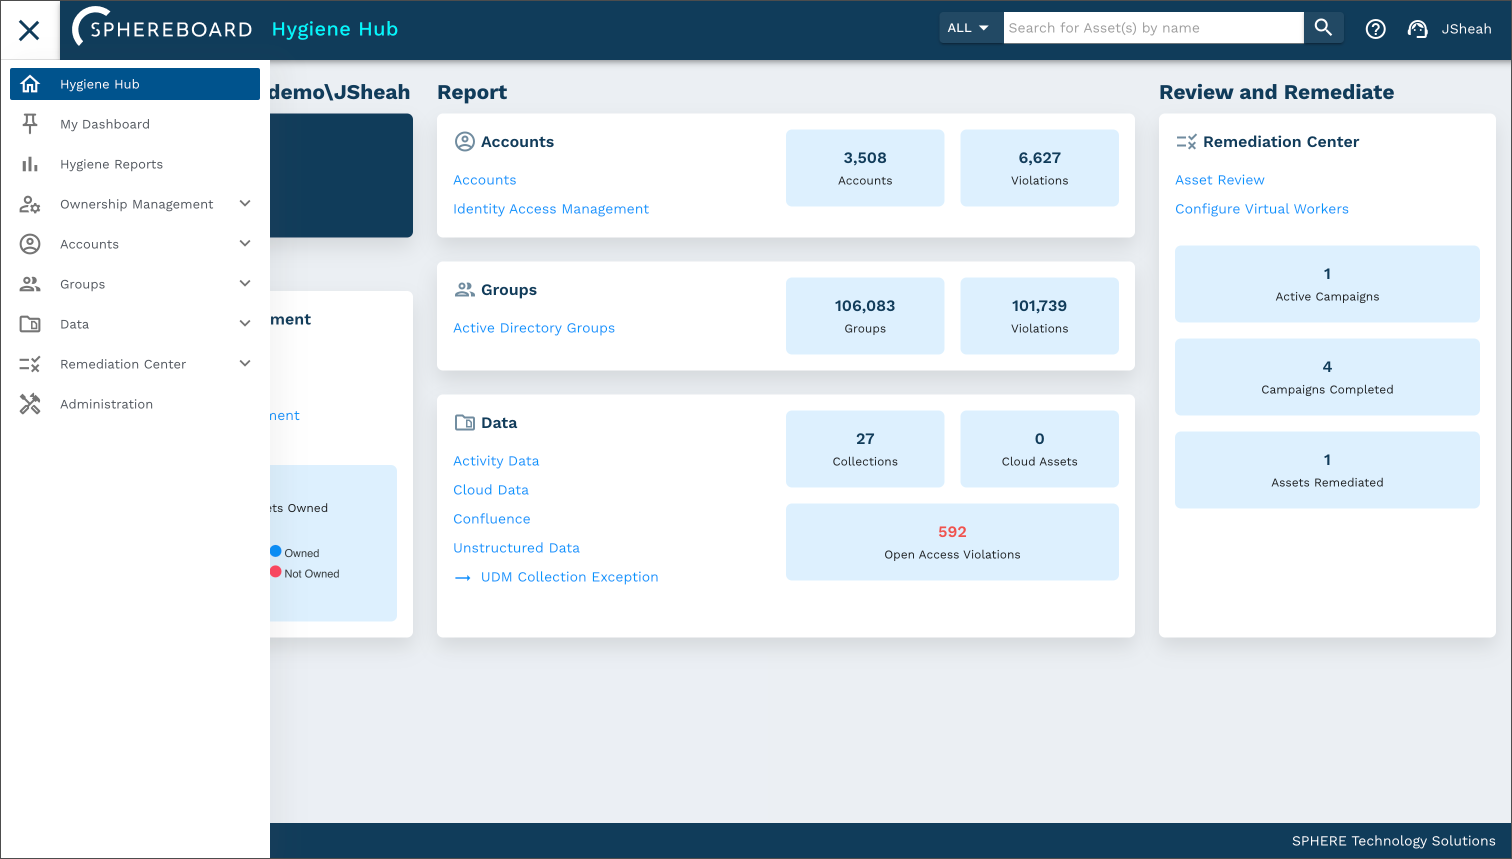Viewport: 1512px width, 859px height.
Task: Click the 1 Assets Remediated tile
Action: (1327, 470)
